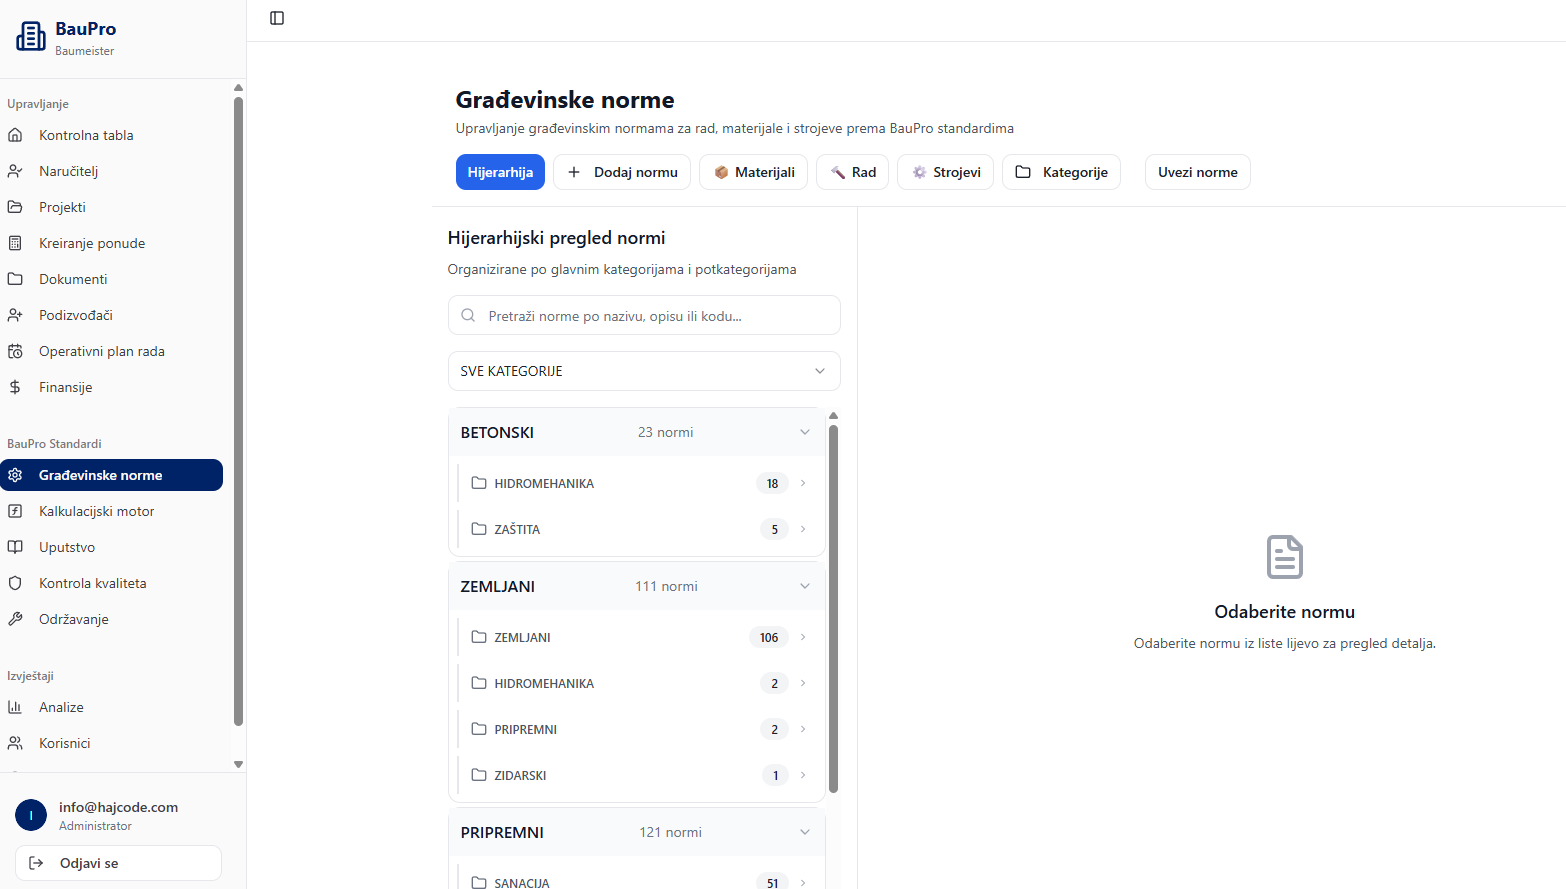Click the Kontrolna tabla home icon
1566x889 pixels.
click(15, 135)
